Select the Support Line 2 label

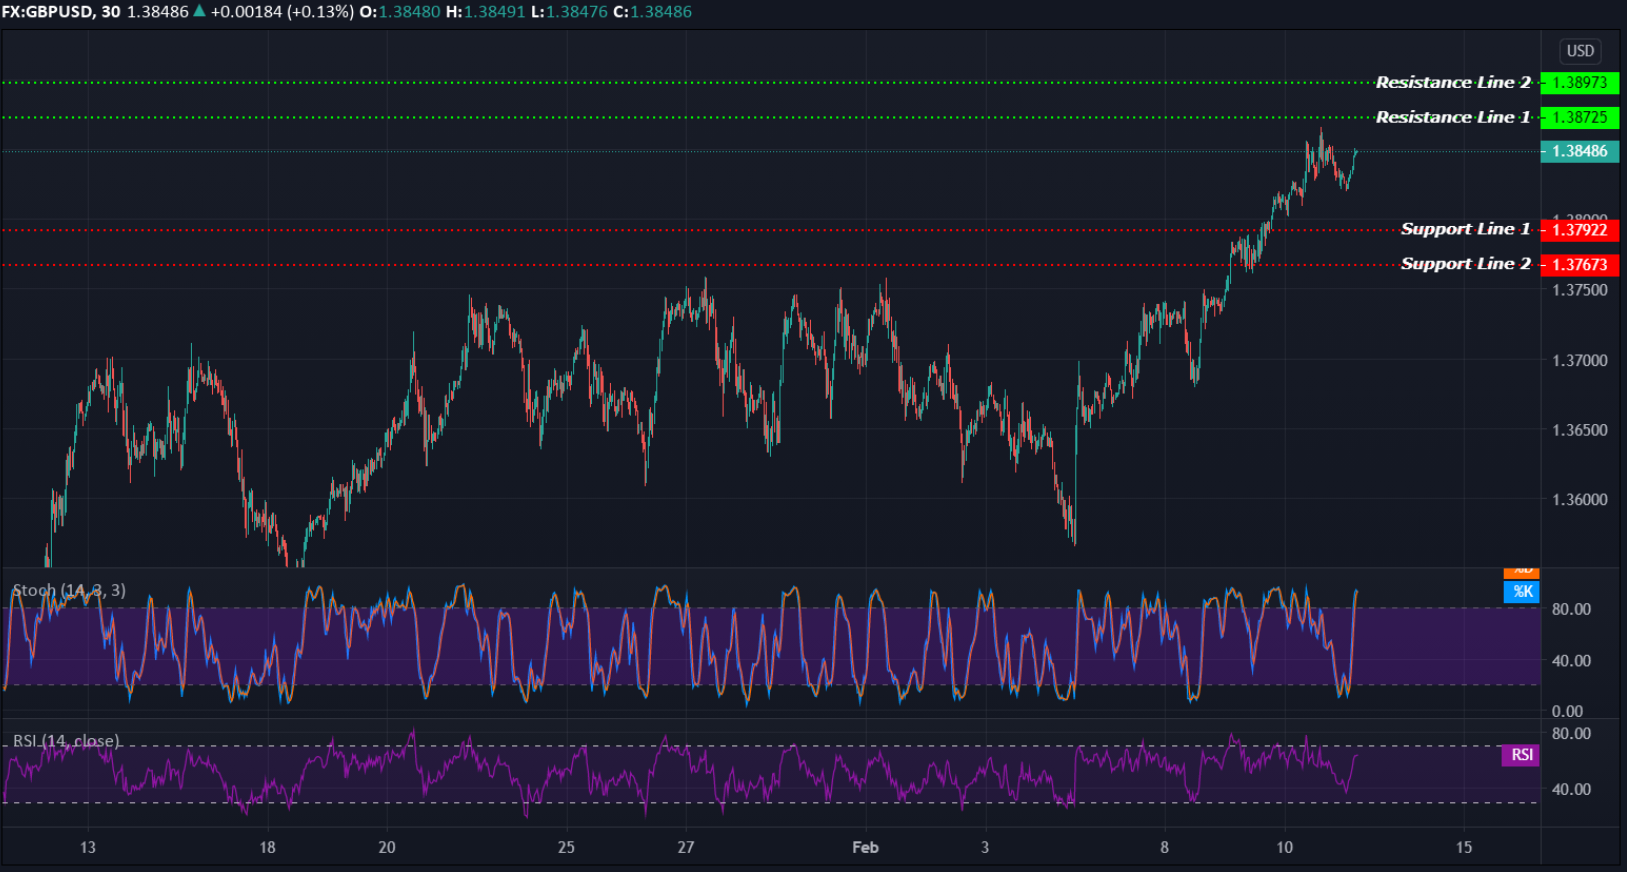pos(1466,264)
